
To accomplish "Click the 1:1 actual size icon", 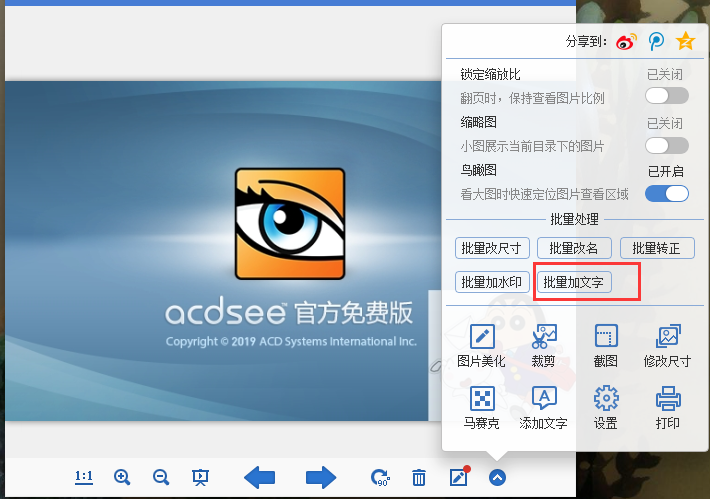I will [84, 477].
